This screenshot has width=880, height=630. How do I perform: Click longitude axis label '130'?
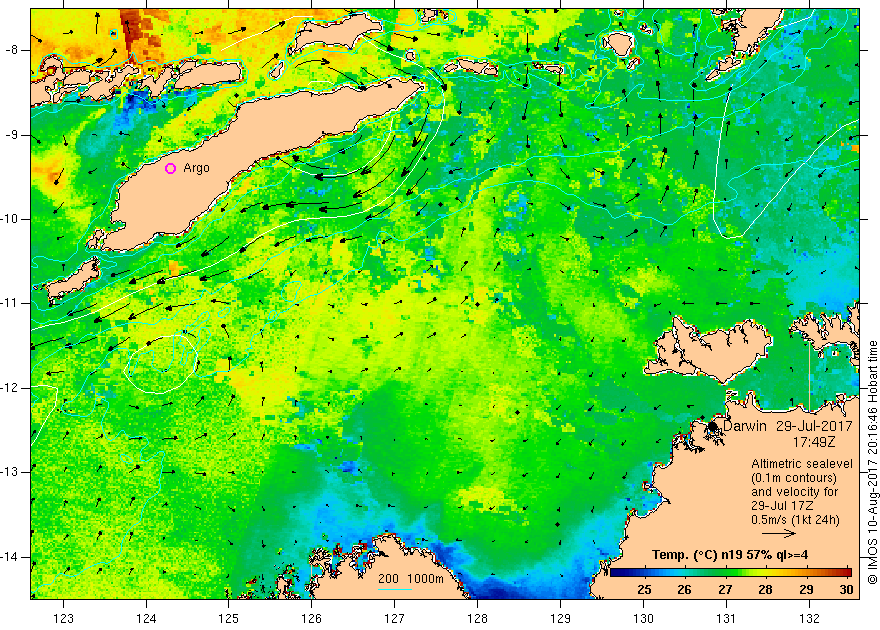tap(643, 619)
